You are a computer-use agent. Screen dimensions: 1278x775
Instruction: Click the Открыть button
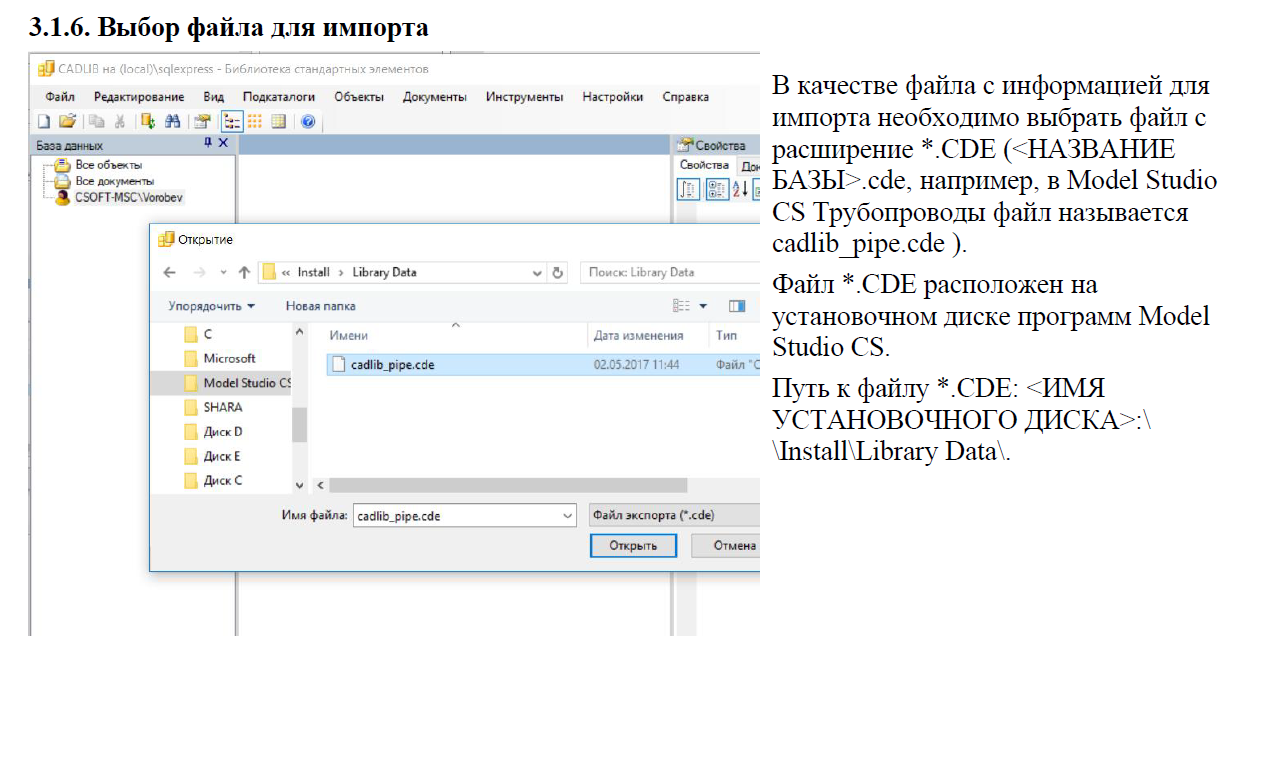click(633, 546)
